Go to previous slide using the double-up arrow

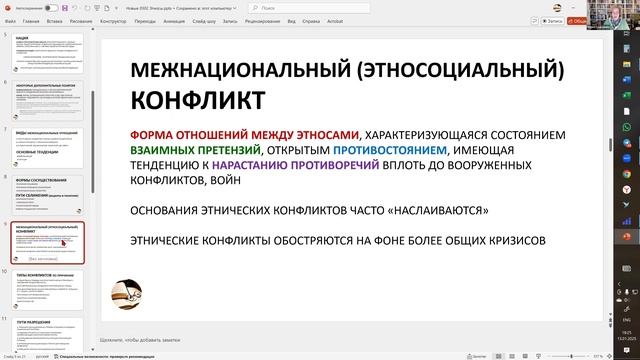pyautogui.click(x=610, y=321)
